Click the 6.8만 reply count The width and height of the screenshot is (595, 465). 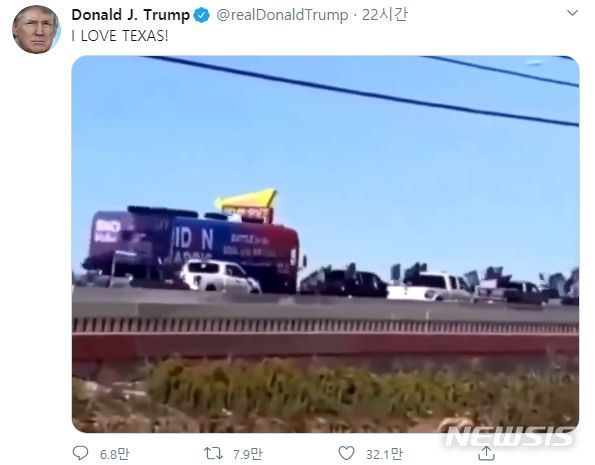point(114,454)
